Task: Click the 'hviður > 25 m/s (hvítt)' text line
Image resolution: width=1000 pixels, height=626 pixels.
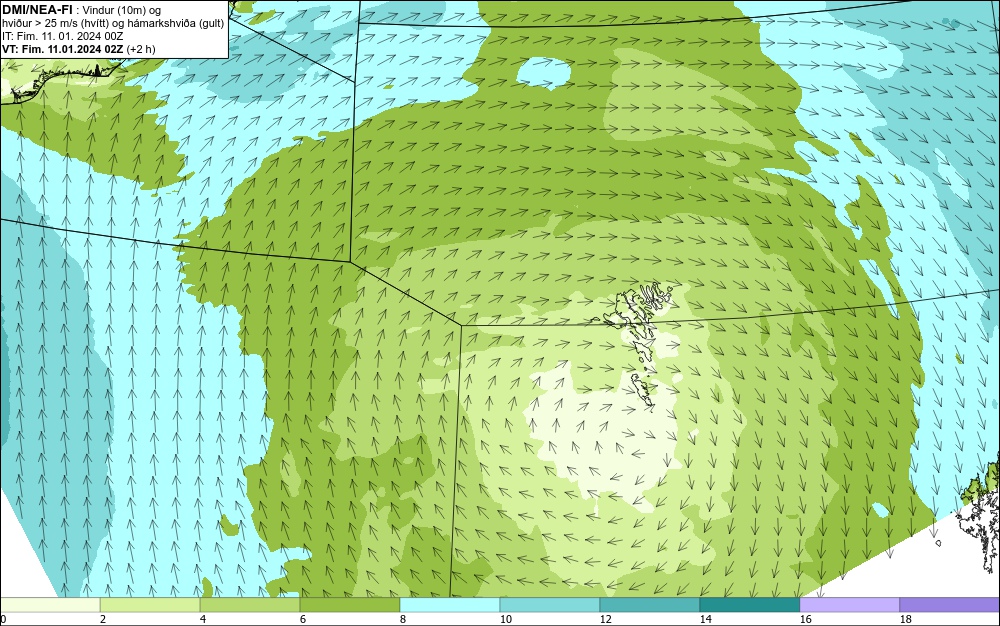Action: pos(112,23)
